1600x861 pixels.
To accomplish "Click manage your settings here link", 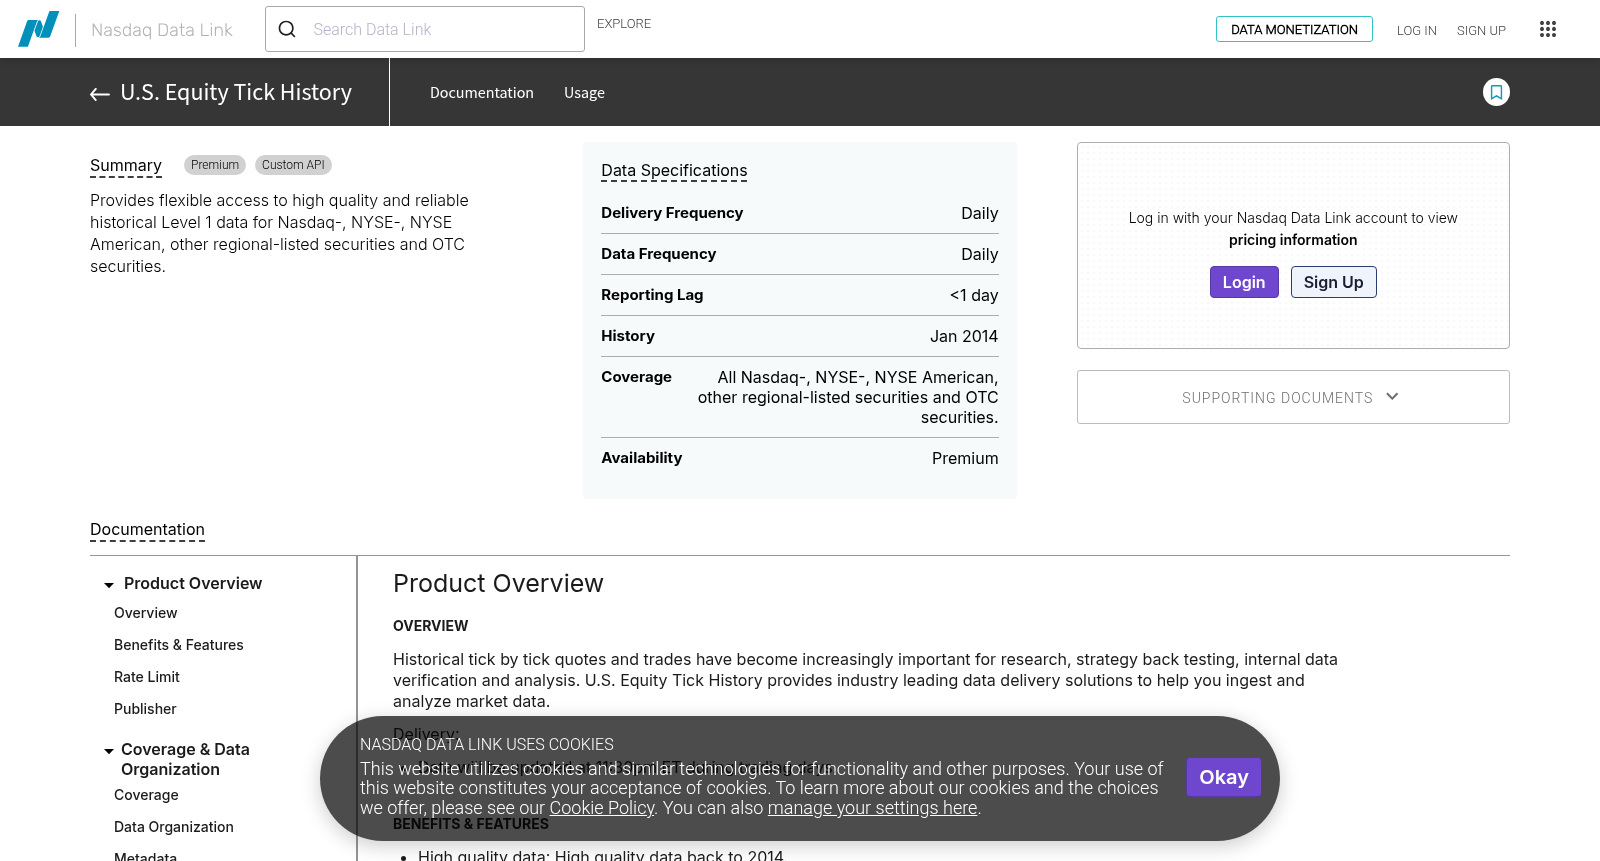I will click(873, 808).
